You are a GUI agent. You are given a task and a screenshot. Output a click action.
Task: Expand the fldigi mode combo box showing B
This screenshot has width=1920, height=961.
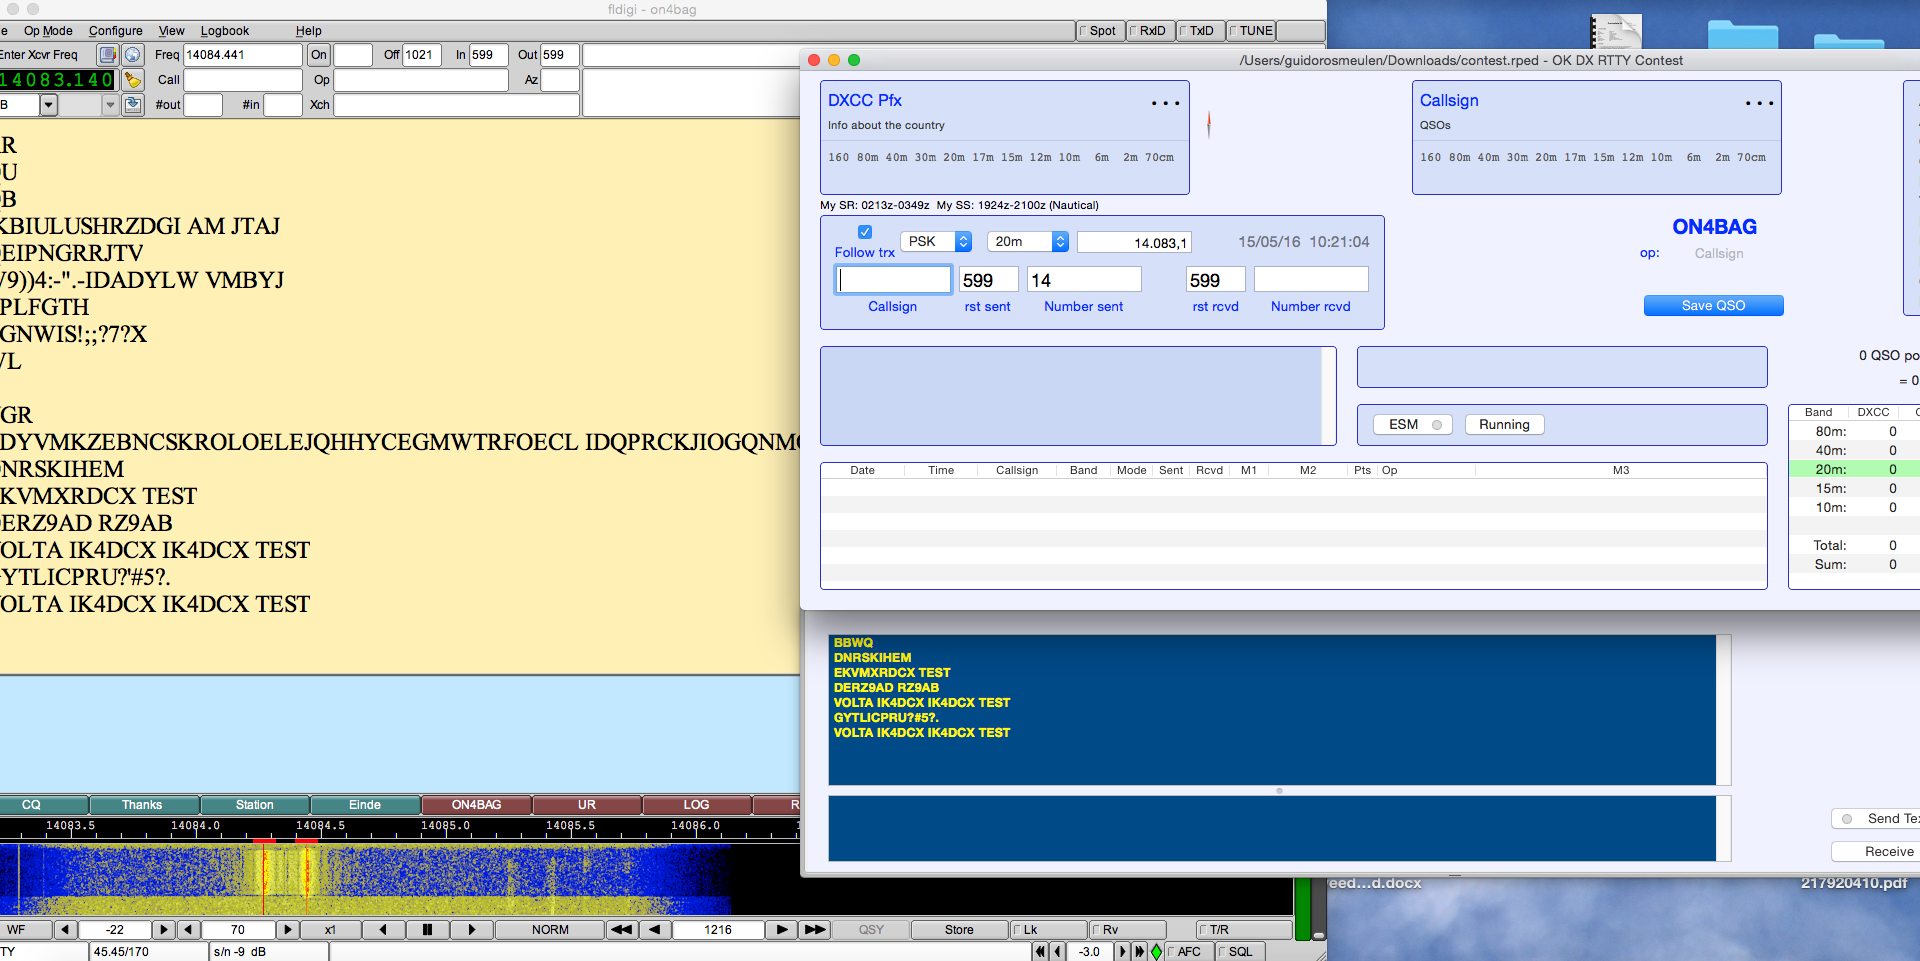pyautogui.click(x=48, y=105)
